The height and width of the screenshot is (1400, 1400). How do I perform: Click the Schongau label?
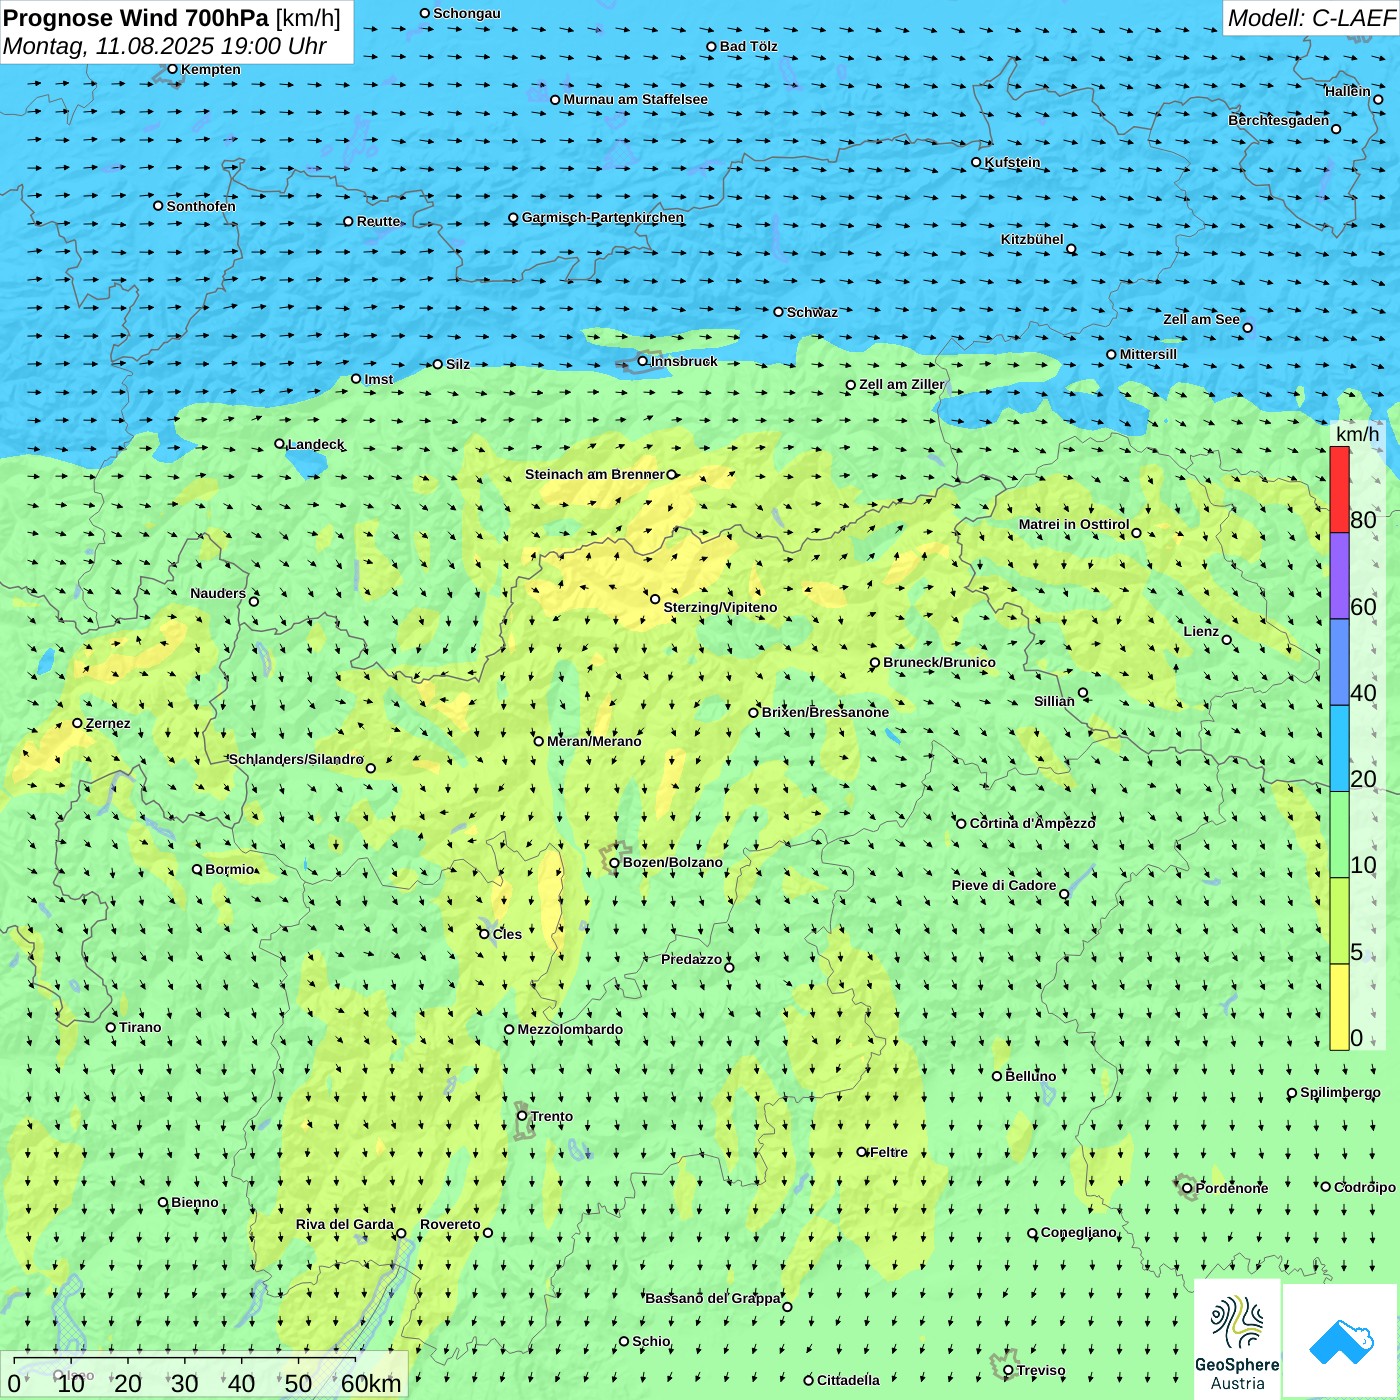pyautogui.click(x=467, y=13)
